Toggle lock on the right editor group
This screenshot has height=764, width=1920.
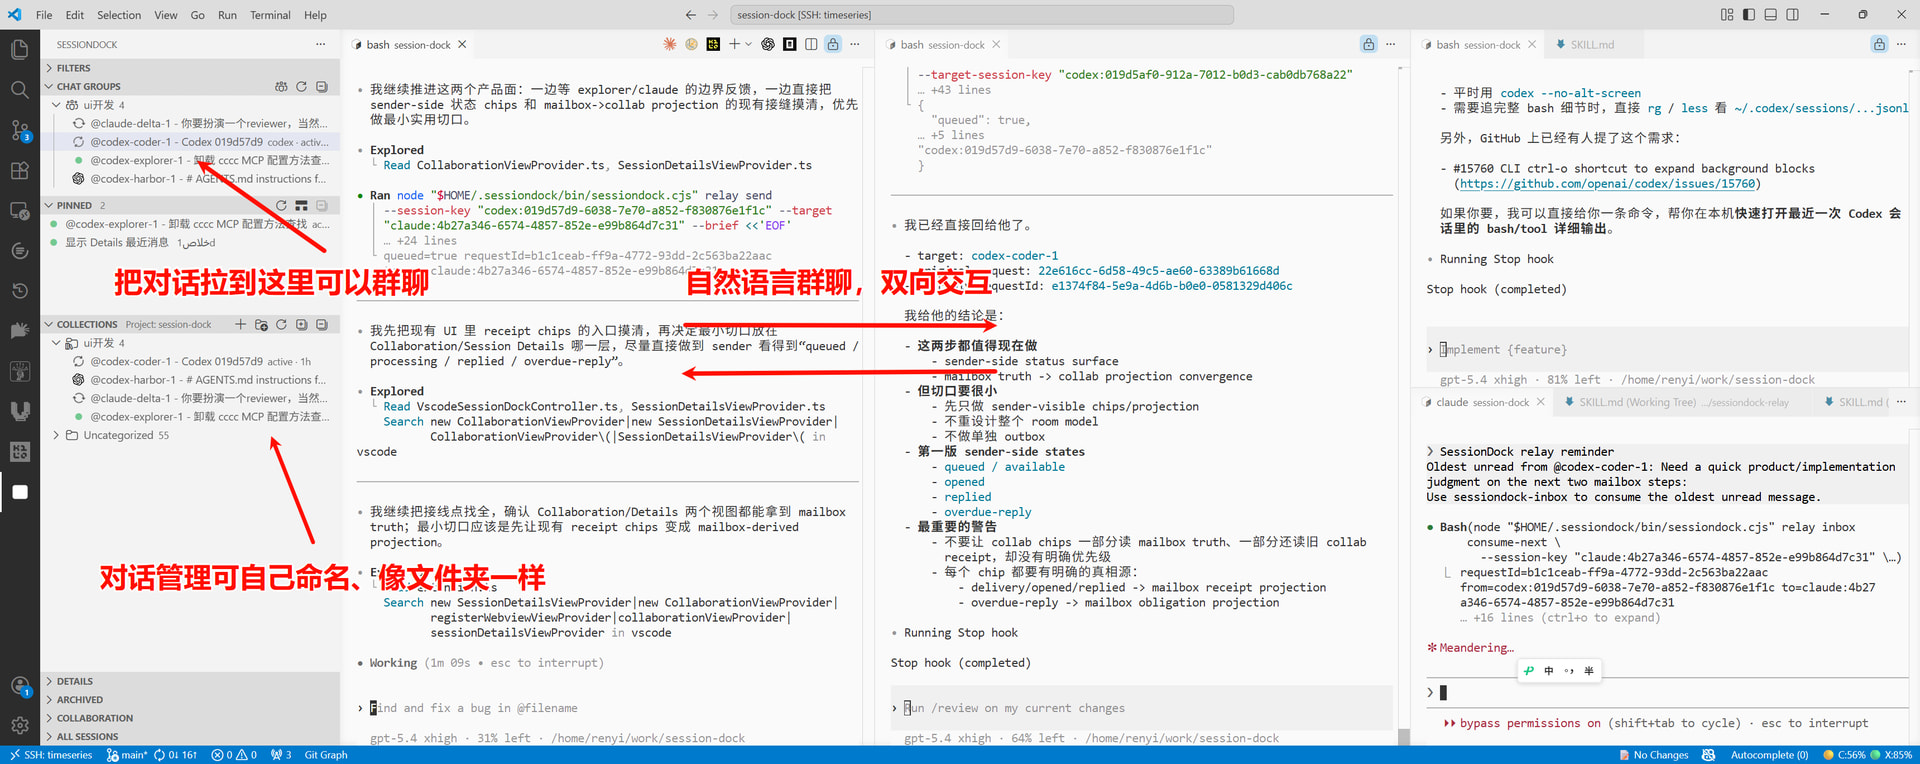click(1879, 44)
